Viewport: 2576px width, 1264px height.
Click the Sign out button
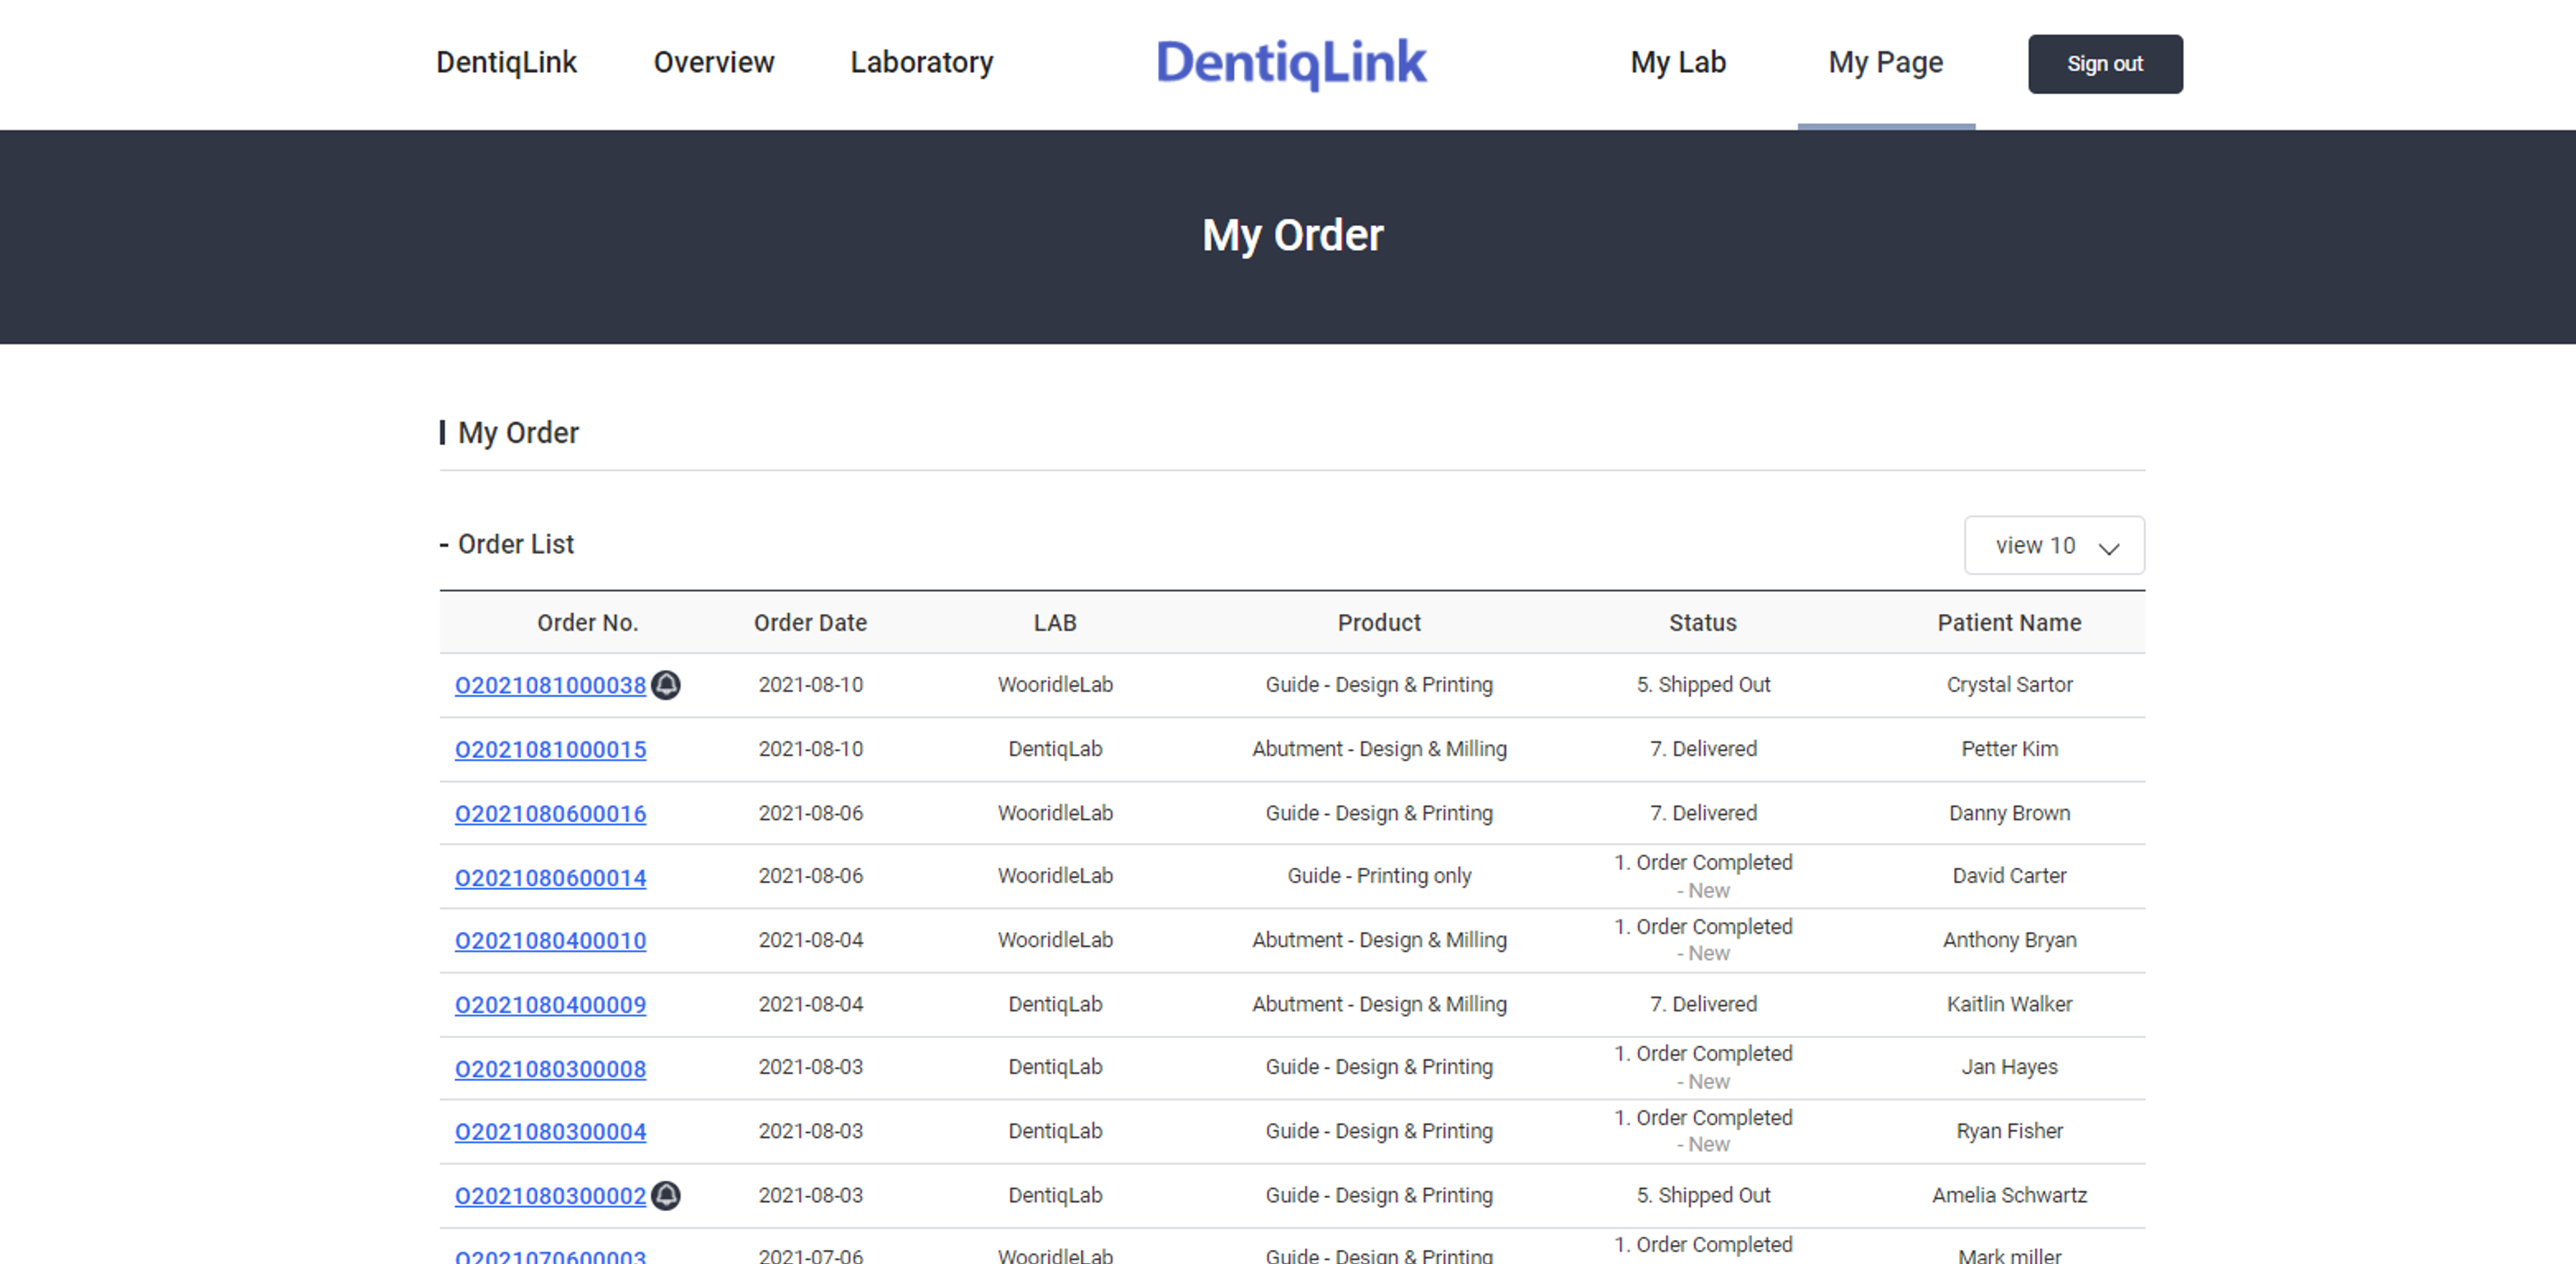coord(2104,63)
